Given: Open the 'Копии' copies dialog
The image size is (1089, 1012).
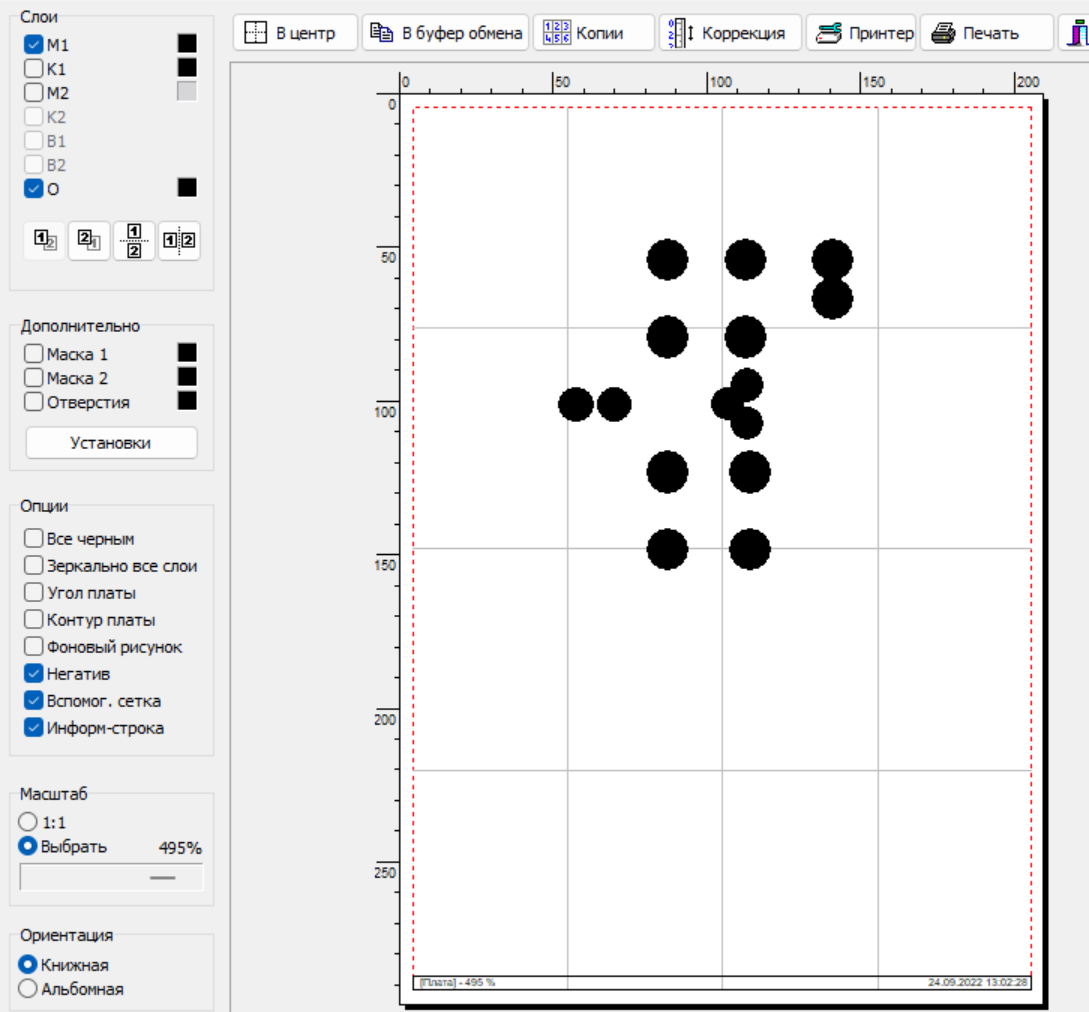Looking at the screenshot, I should [594, 33].
